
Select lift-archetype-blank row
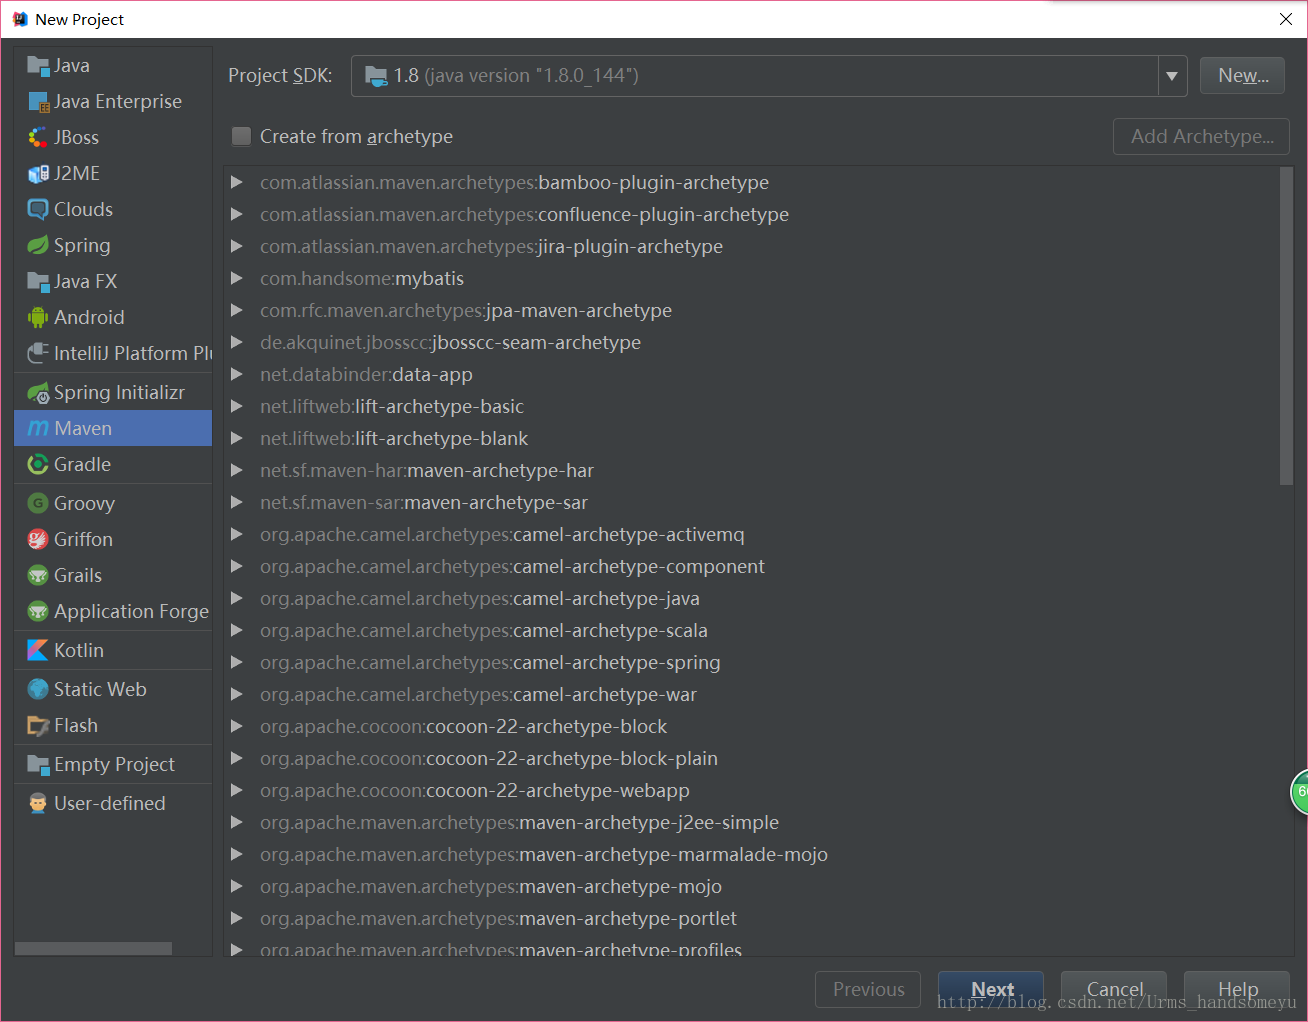[x=752, y=439]
